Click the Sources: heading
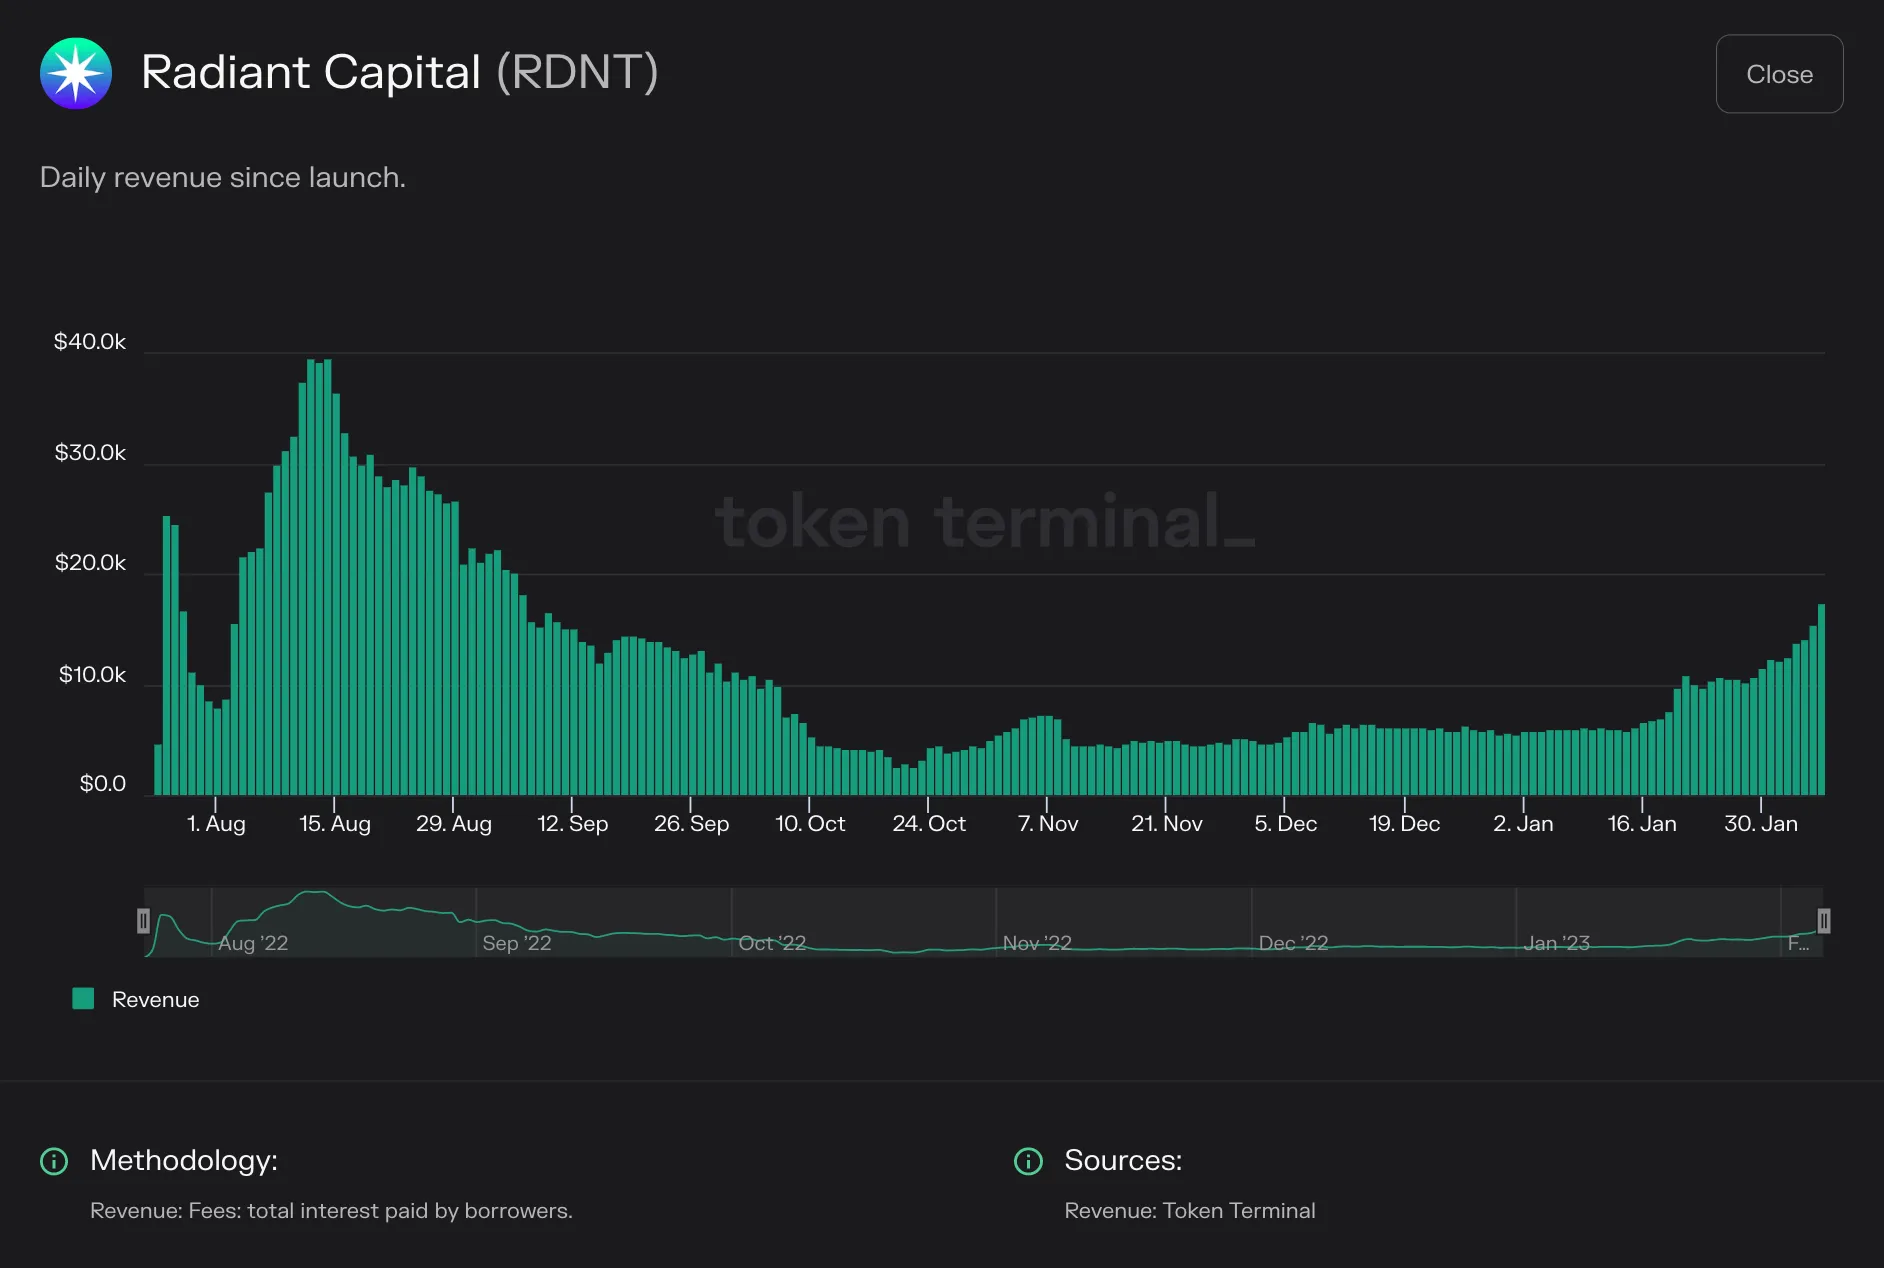 (x=1123, y=1160)
